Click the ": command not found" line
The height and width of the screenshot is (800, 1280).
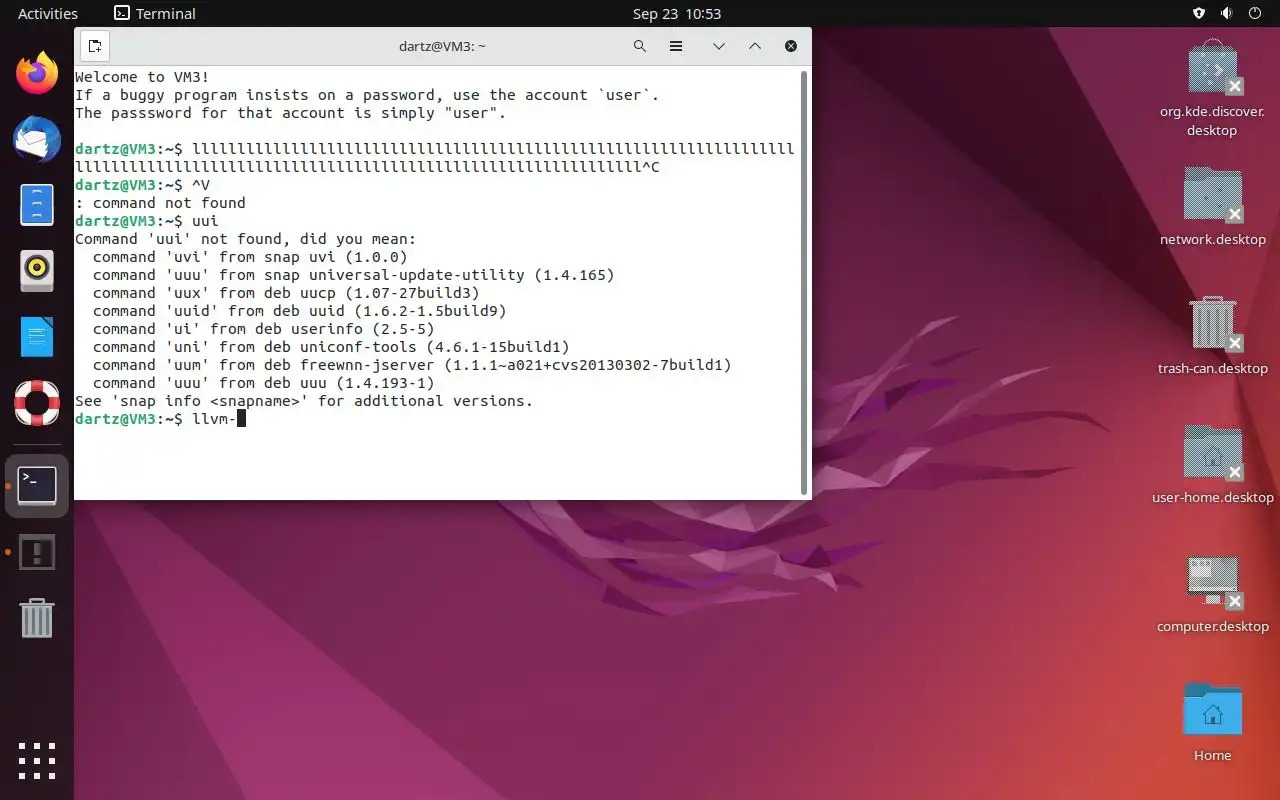coord(160,203)
